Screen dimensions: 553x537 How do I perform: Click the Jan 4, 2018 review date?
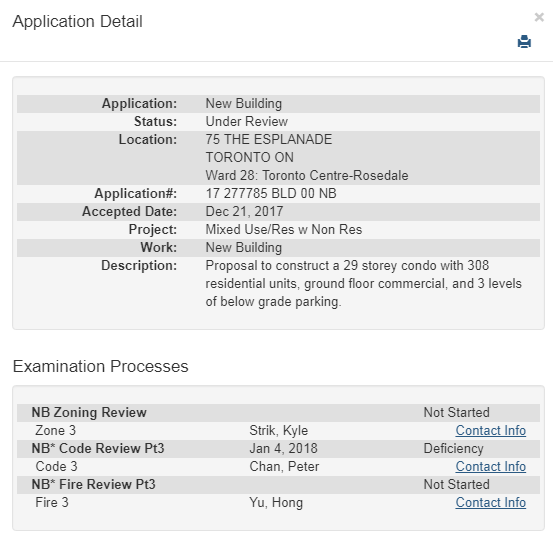(x=284, y=448)
